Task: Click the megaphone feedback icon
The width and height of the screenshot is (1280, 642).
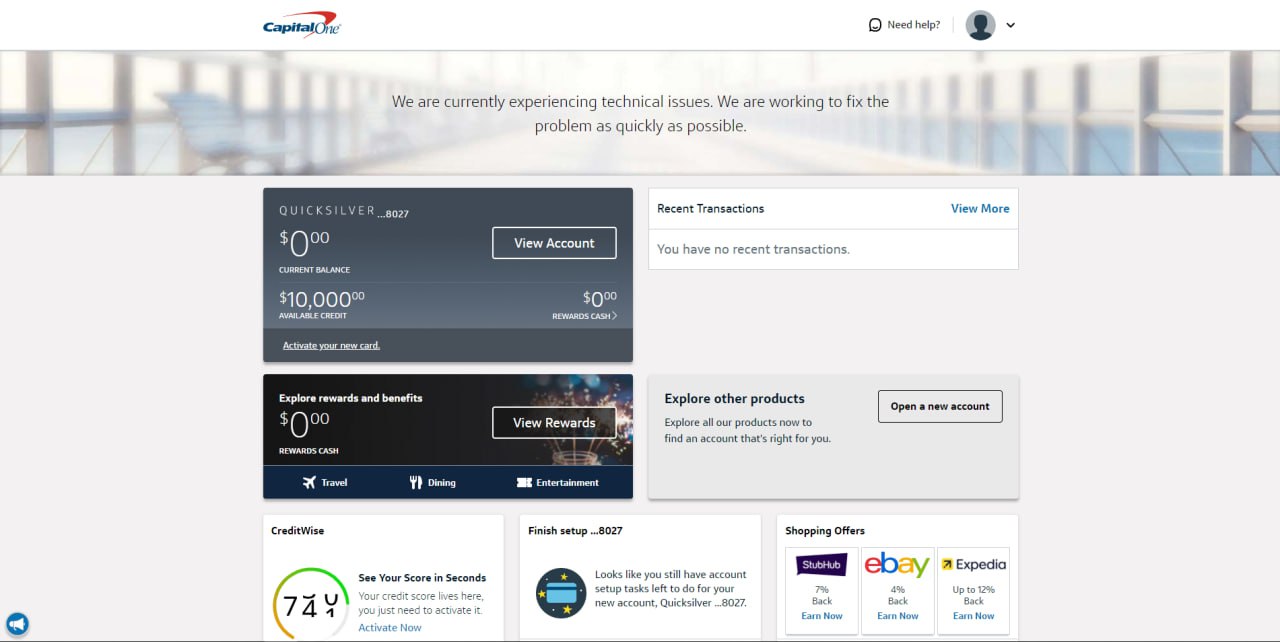Action: click(17, 625)
